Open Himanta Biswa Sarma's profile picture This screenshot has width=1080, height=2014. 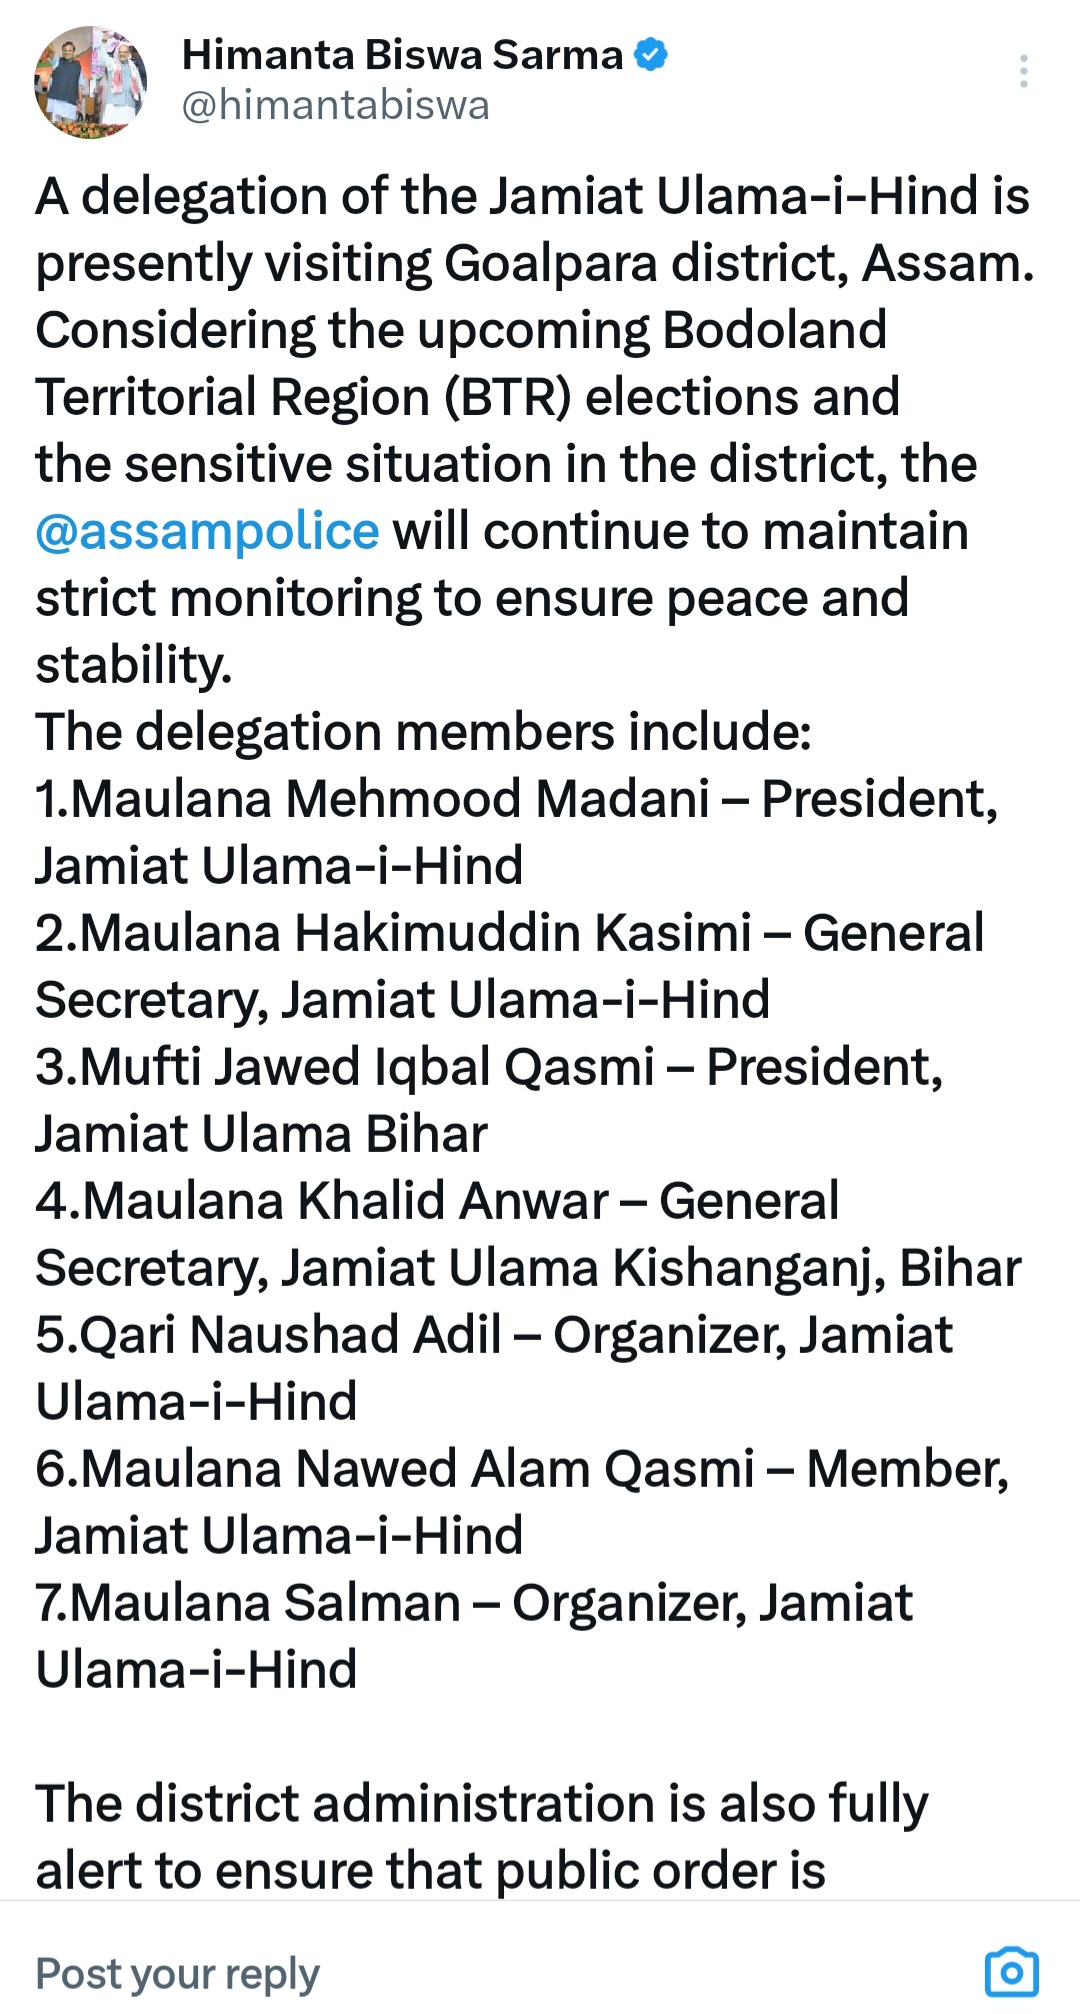click(x=91, y=82)
